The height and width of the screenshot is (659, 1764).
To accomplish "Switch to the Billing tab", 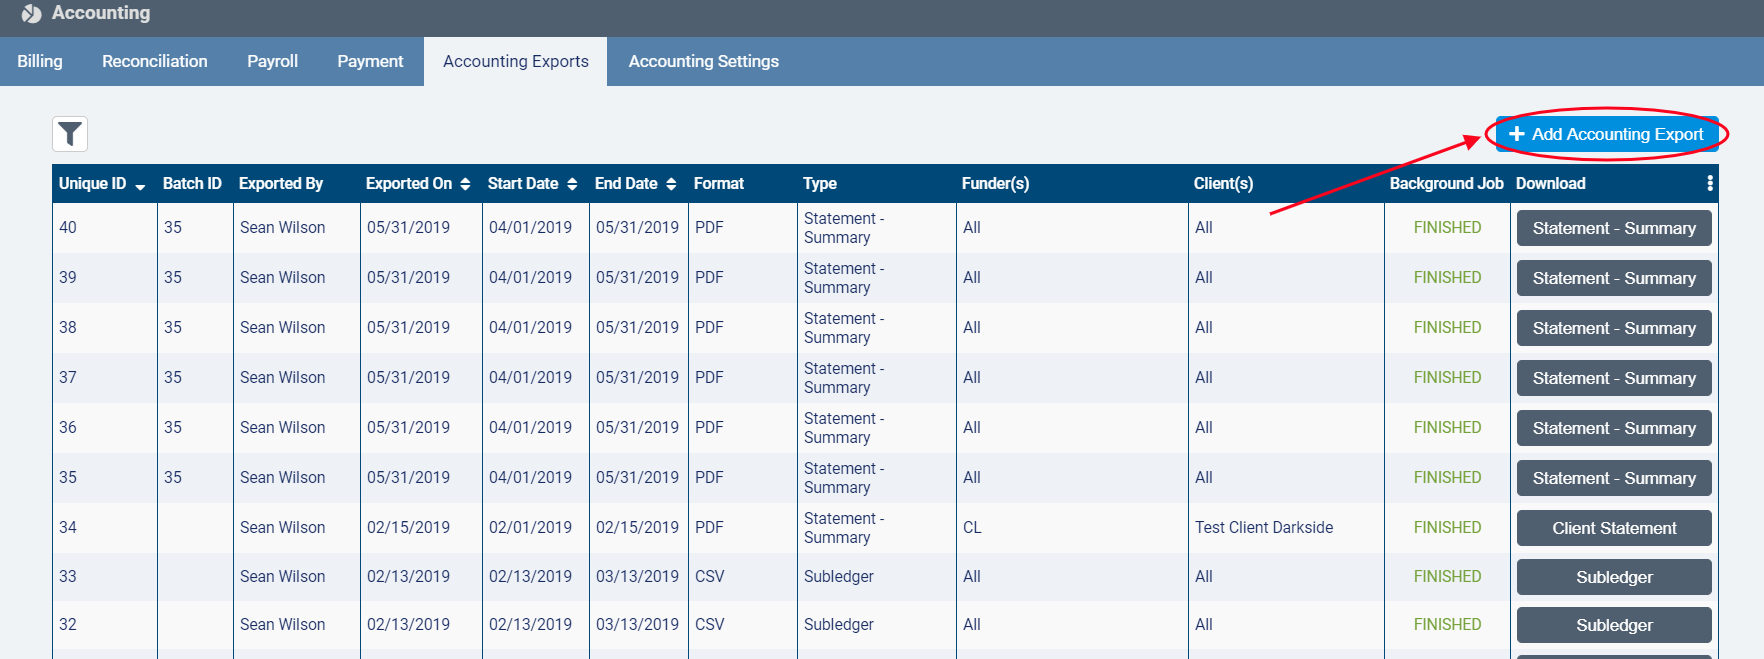I will tap(40, 61).
